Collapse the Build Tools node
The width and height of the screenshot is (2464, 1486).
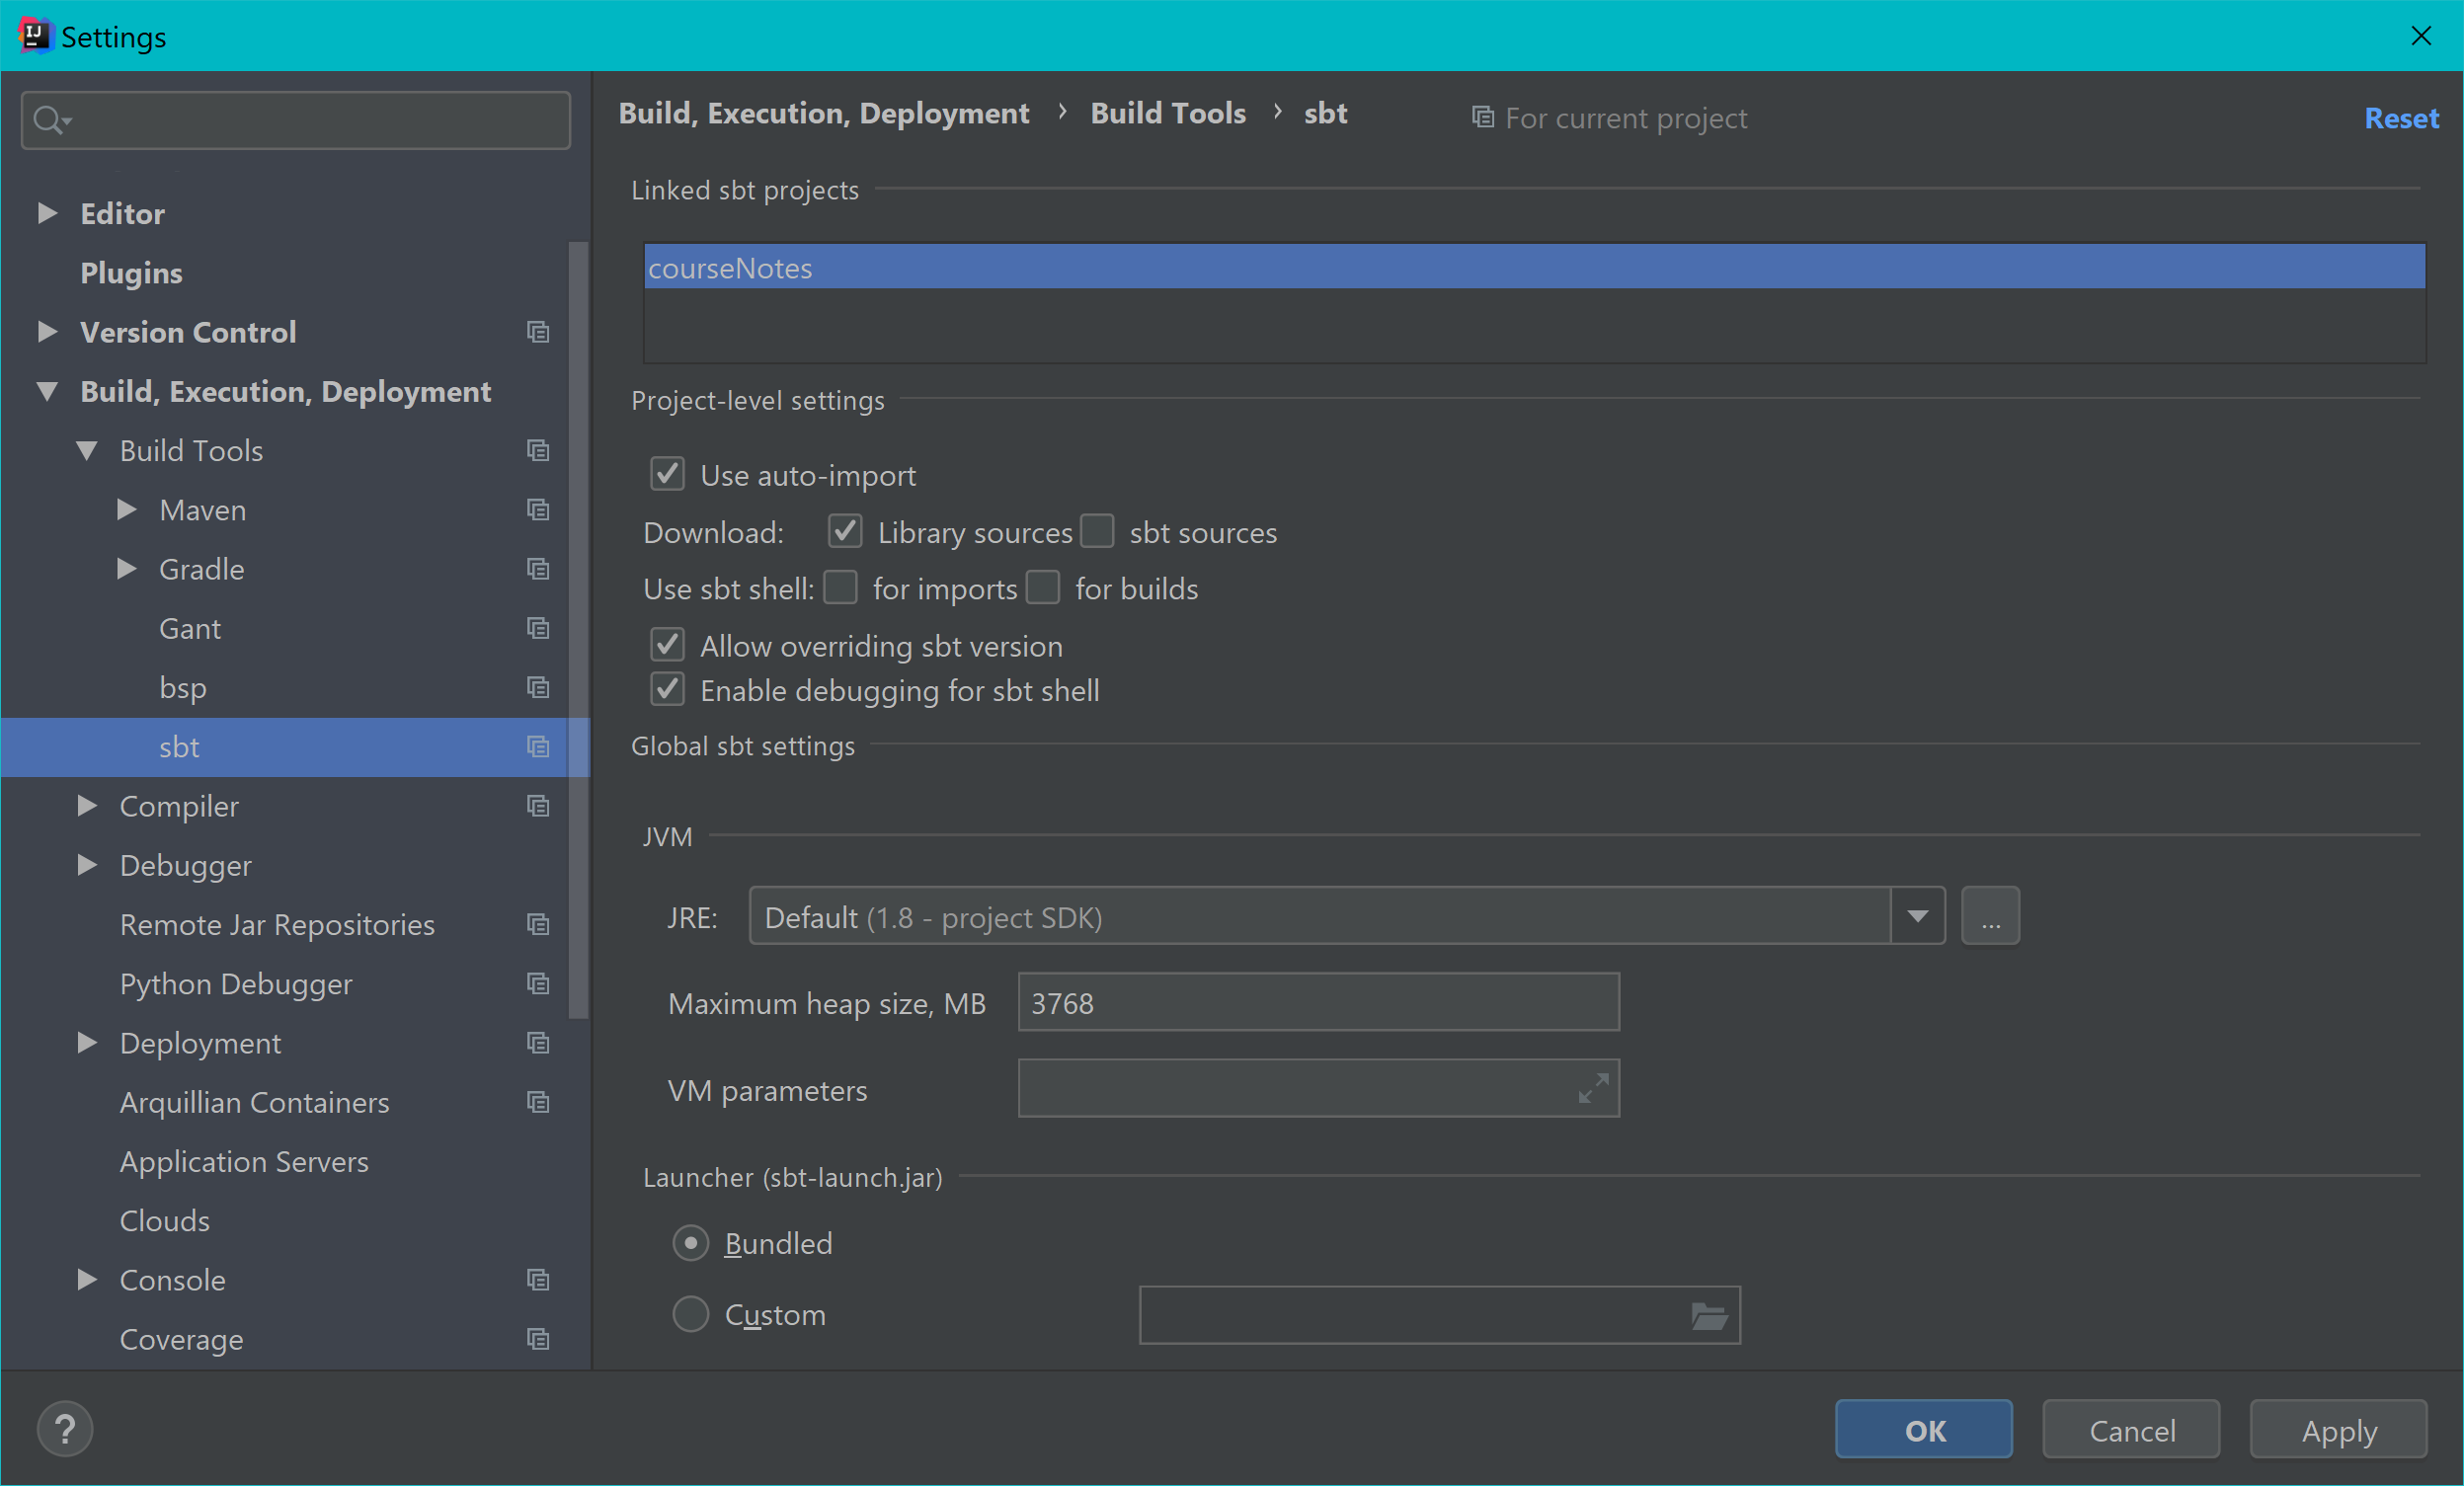click(x=87, y=451)
